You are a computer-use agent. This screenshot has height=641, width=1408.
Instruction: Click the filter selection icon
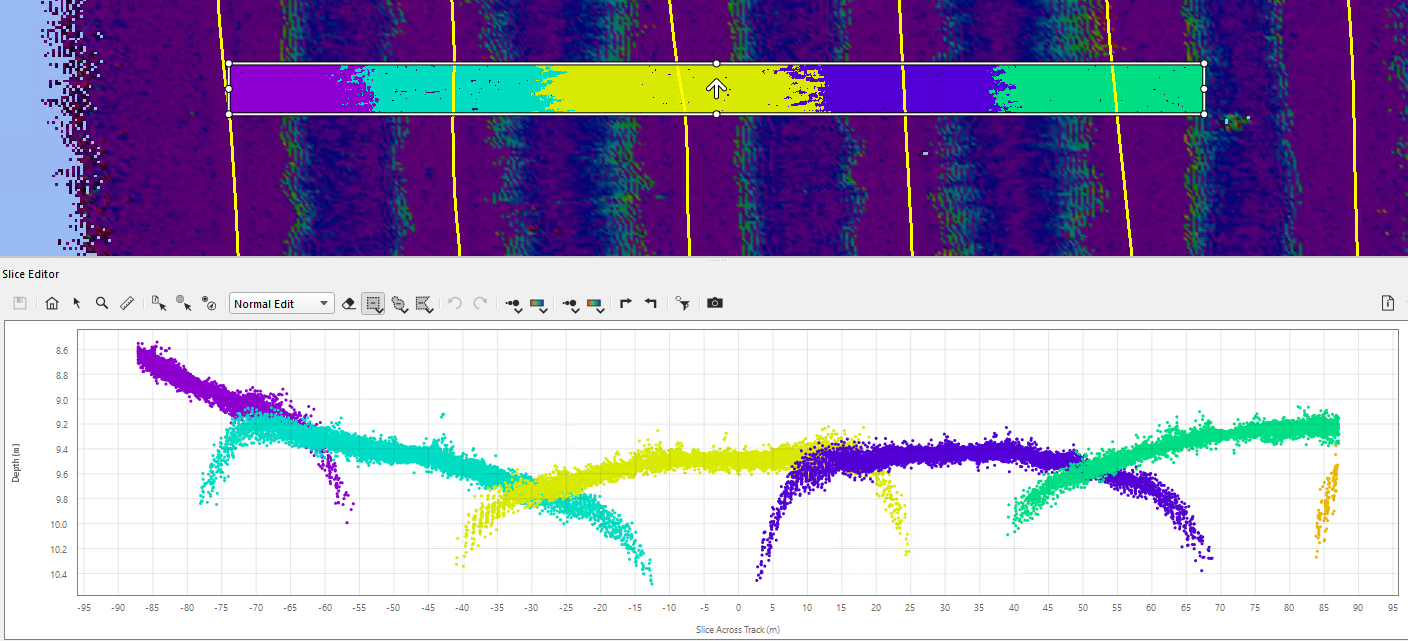click(x=682, y=303)
